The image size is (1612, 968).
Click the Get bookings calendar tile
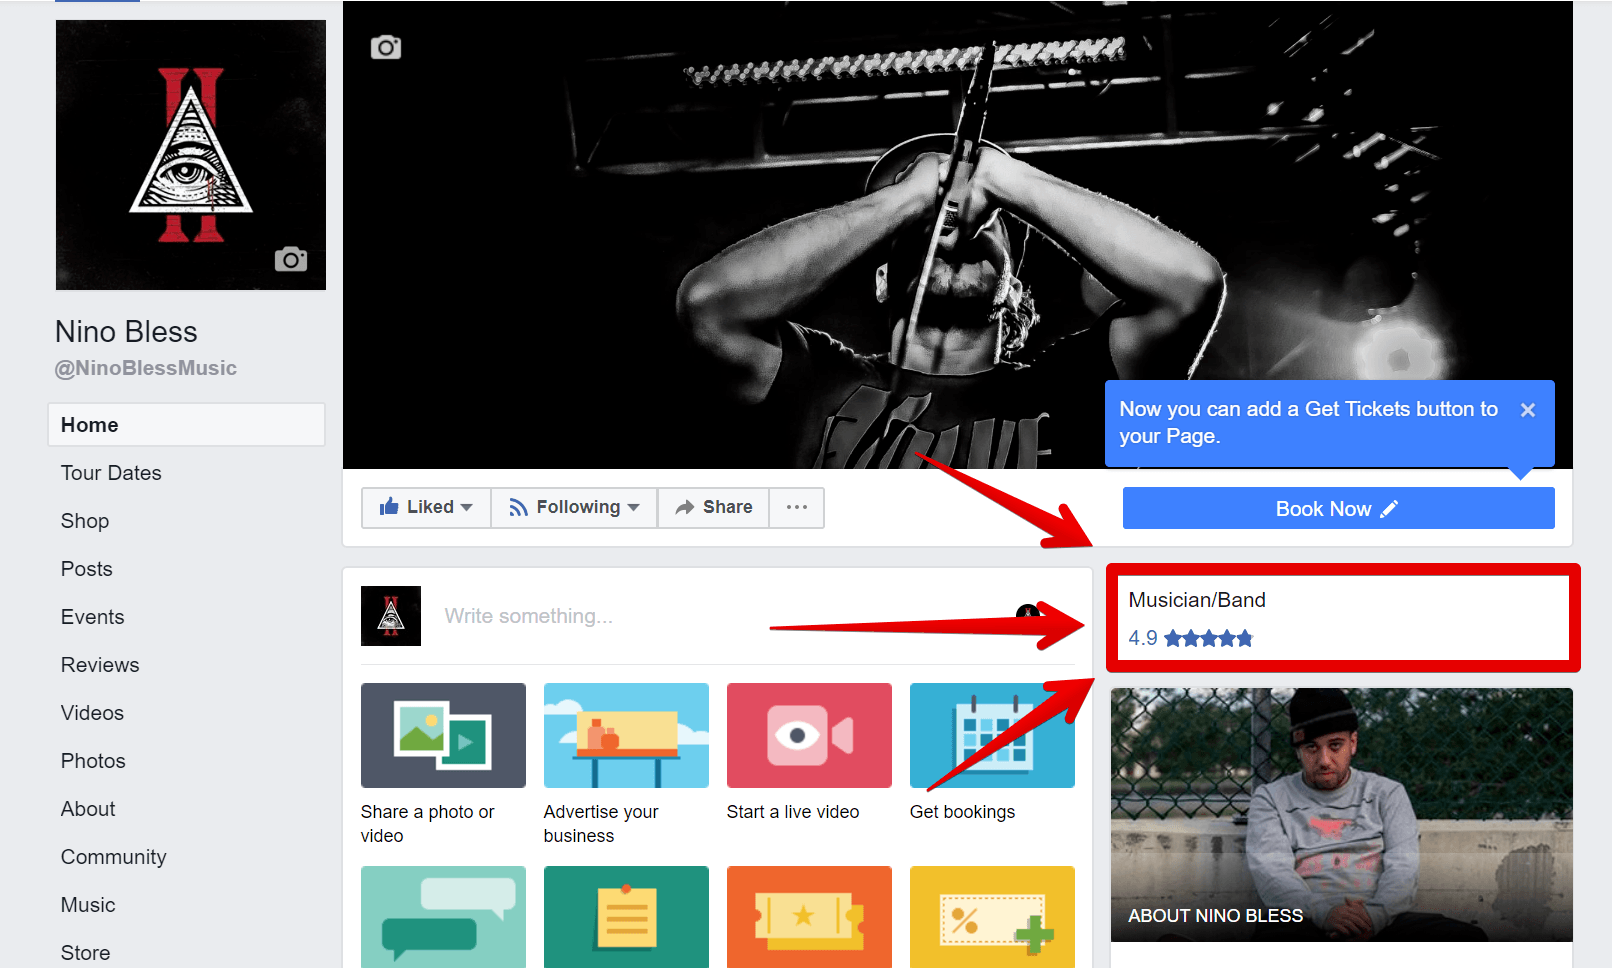[992, 735]
